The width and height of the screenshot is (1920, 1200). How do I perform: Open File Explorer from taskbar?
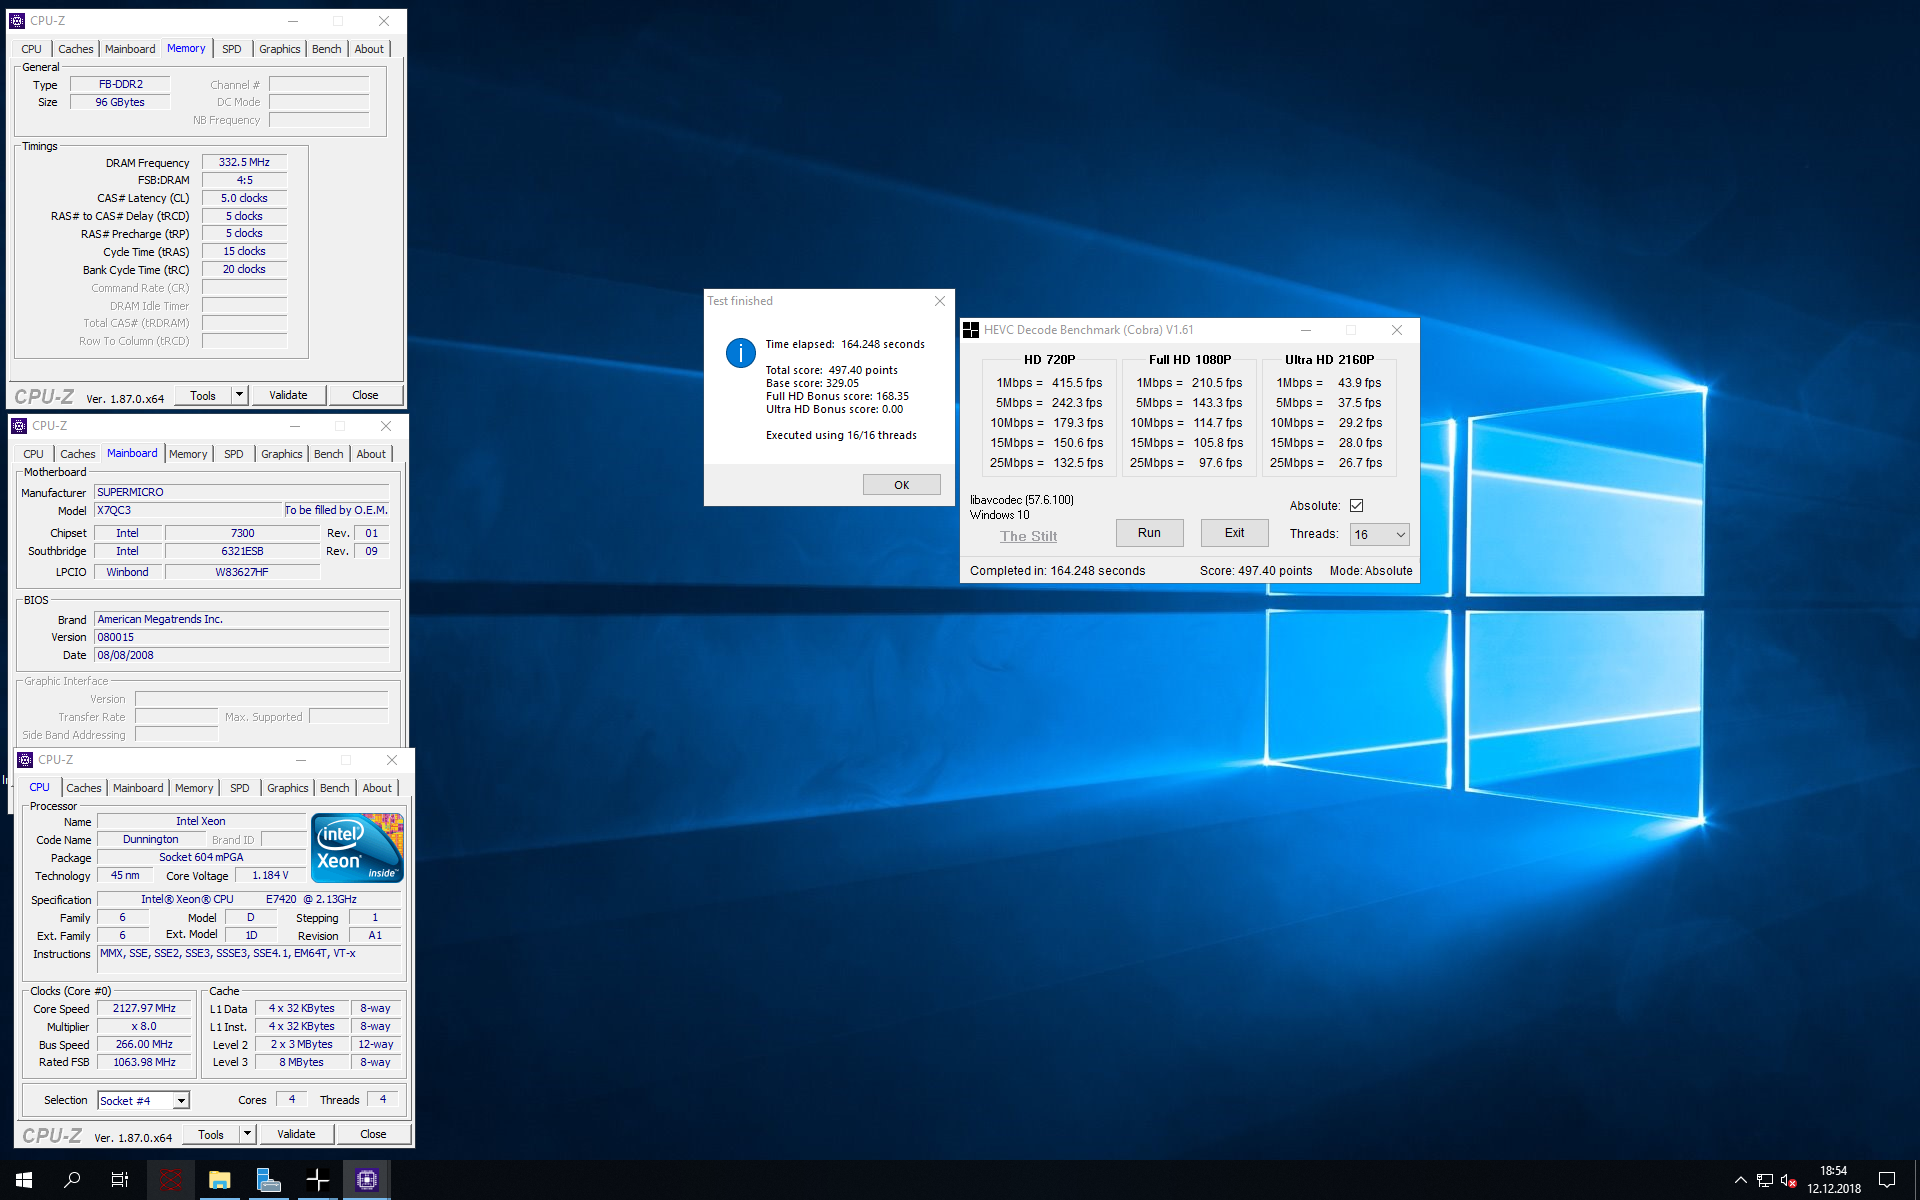click(x=220, y=1180)
